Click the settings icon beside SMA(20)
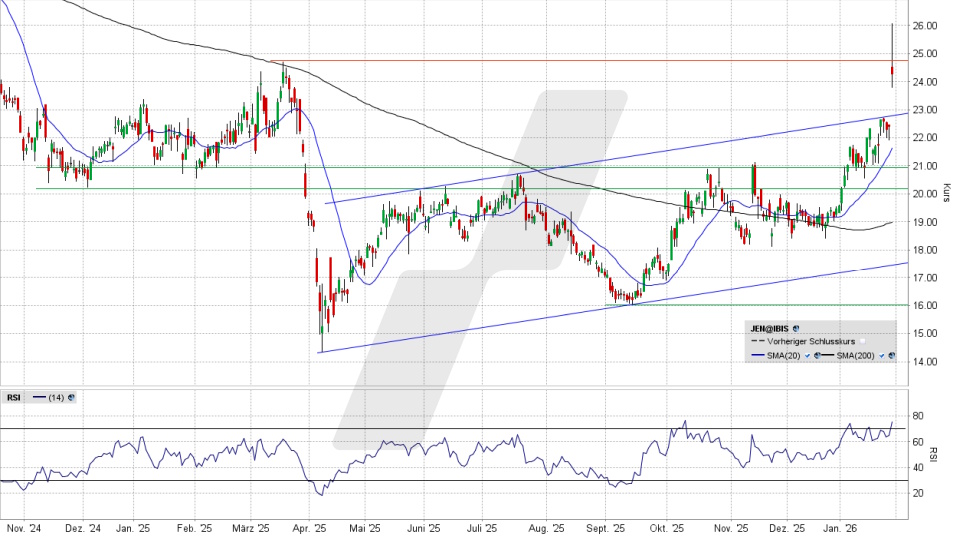Viewport: 960px width, 540px height. click(816, 356)
